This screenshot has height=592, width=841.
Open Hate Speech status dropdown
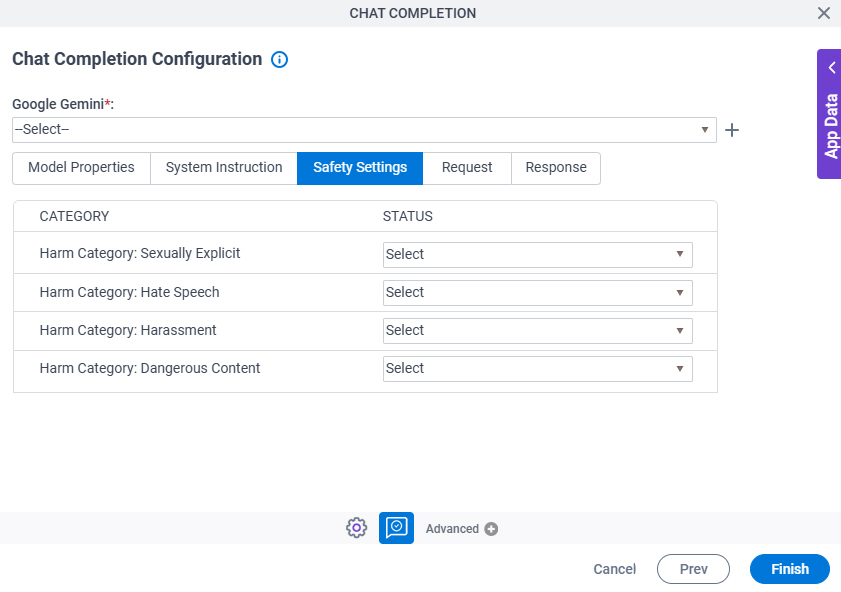[537, 293]
